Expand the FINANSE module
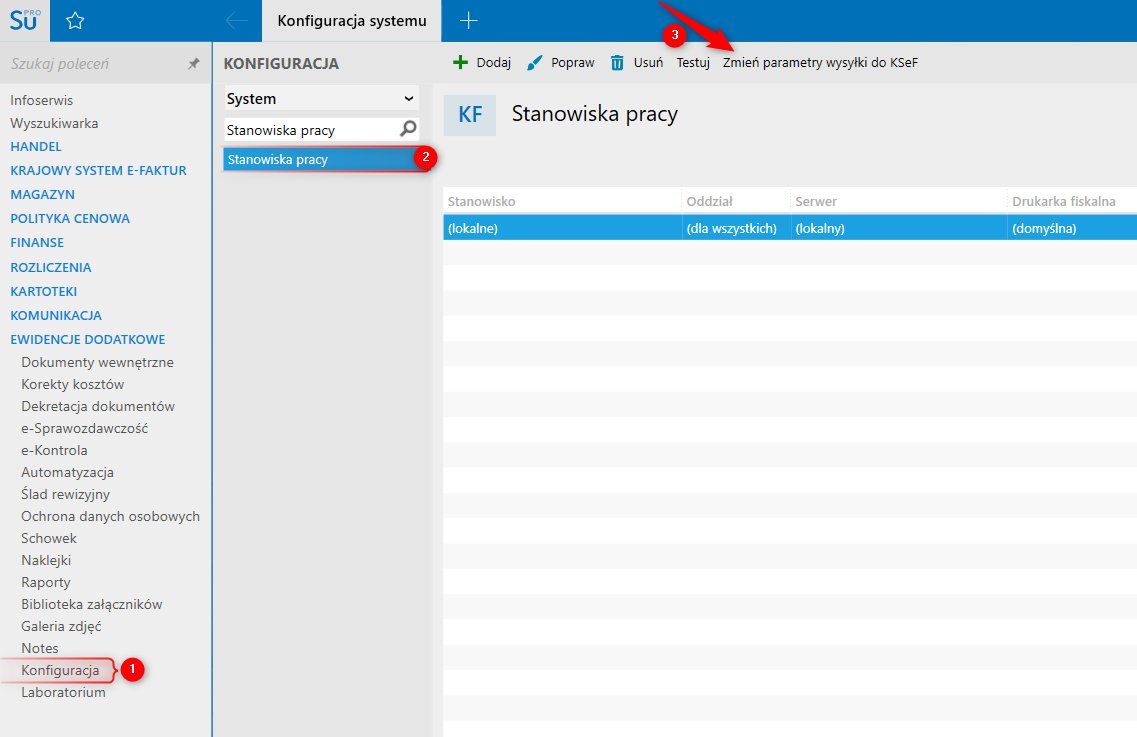 37,242
